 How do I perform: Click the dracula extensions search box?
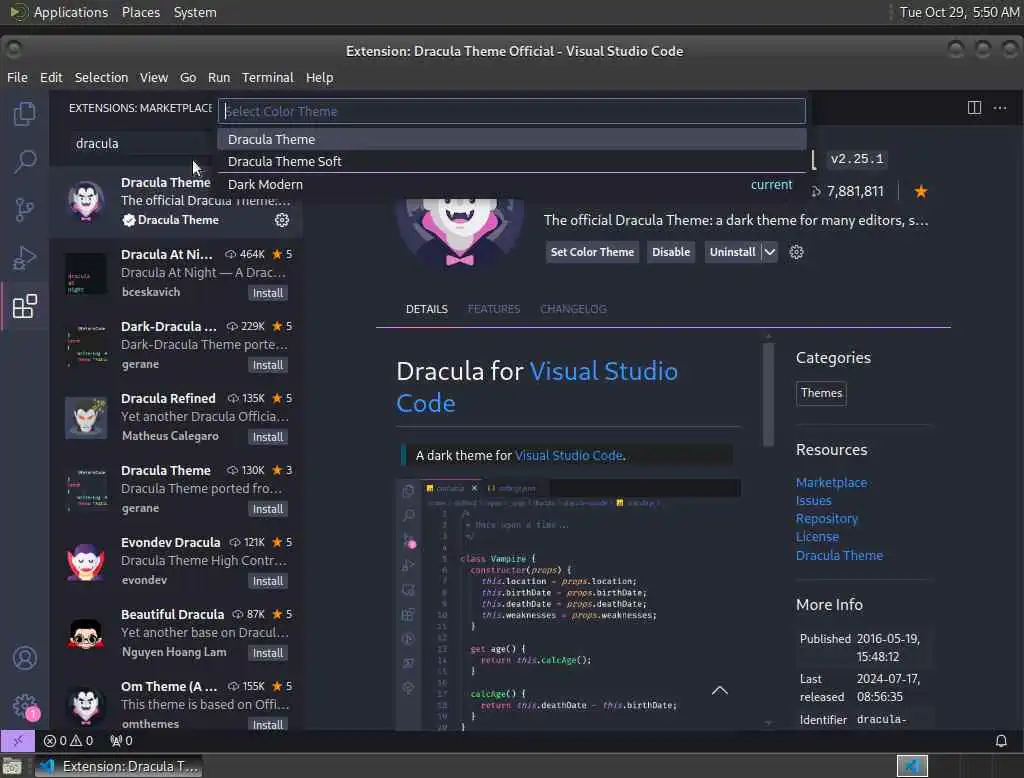140,143
